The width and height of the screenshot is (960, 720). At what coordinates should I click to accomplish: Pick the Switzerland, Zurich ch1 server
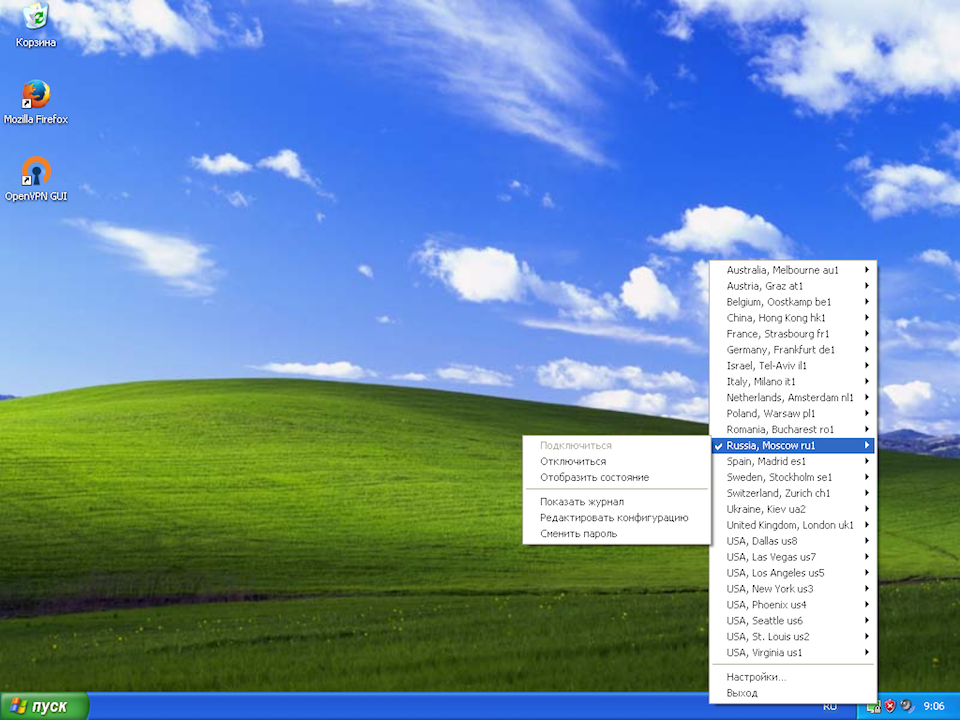(793, 493)
